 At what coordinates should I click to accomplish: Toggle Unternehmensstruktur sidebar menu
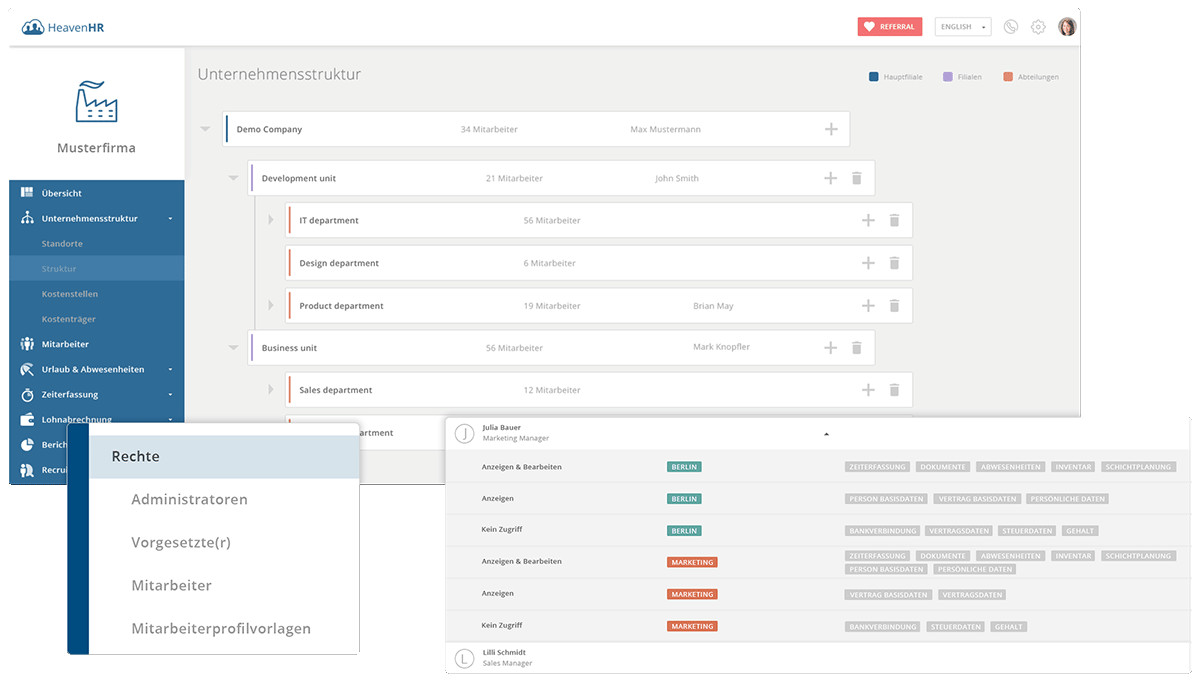tap(97, 218)
